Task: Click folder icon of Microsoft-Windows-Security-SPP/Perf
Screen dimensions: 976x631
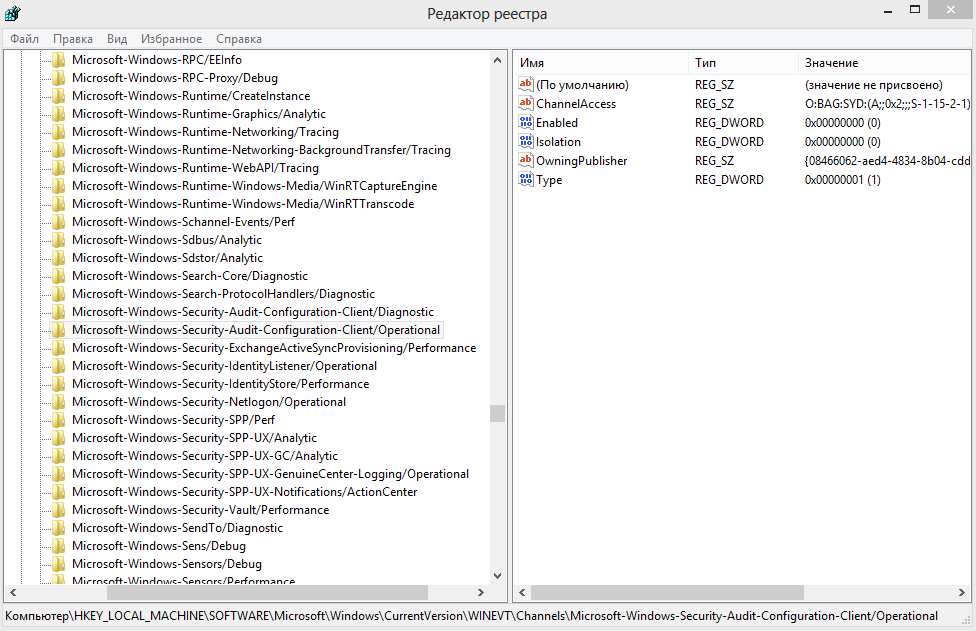Action: [59, 420]
